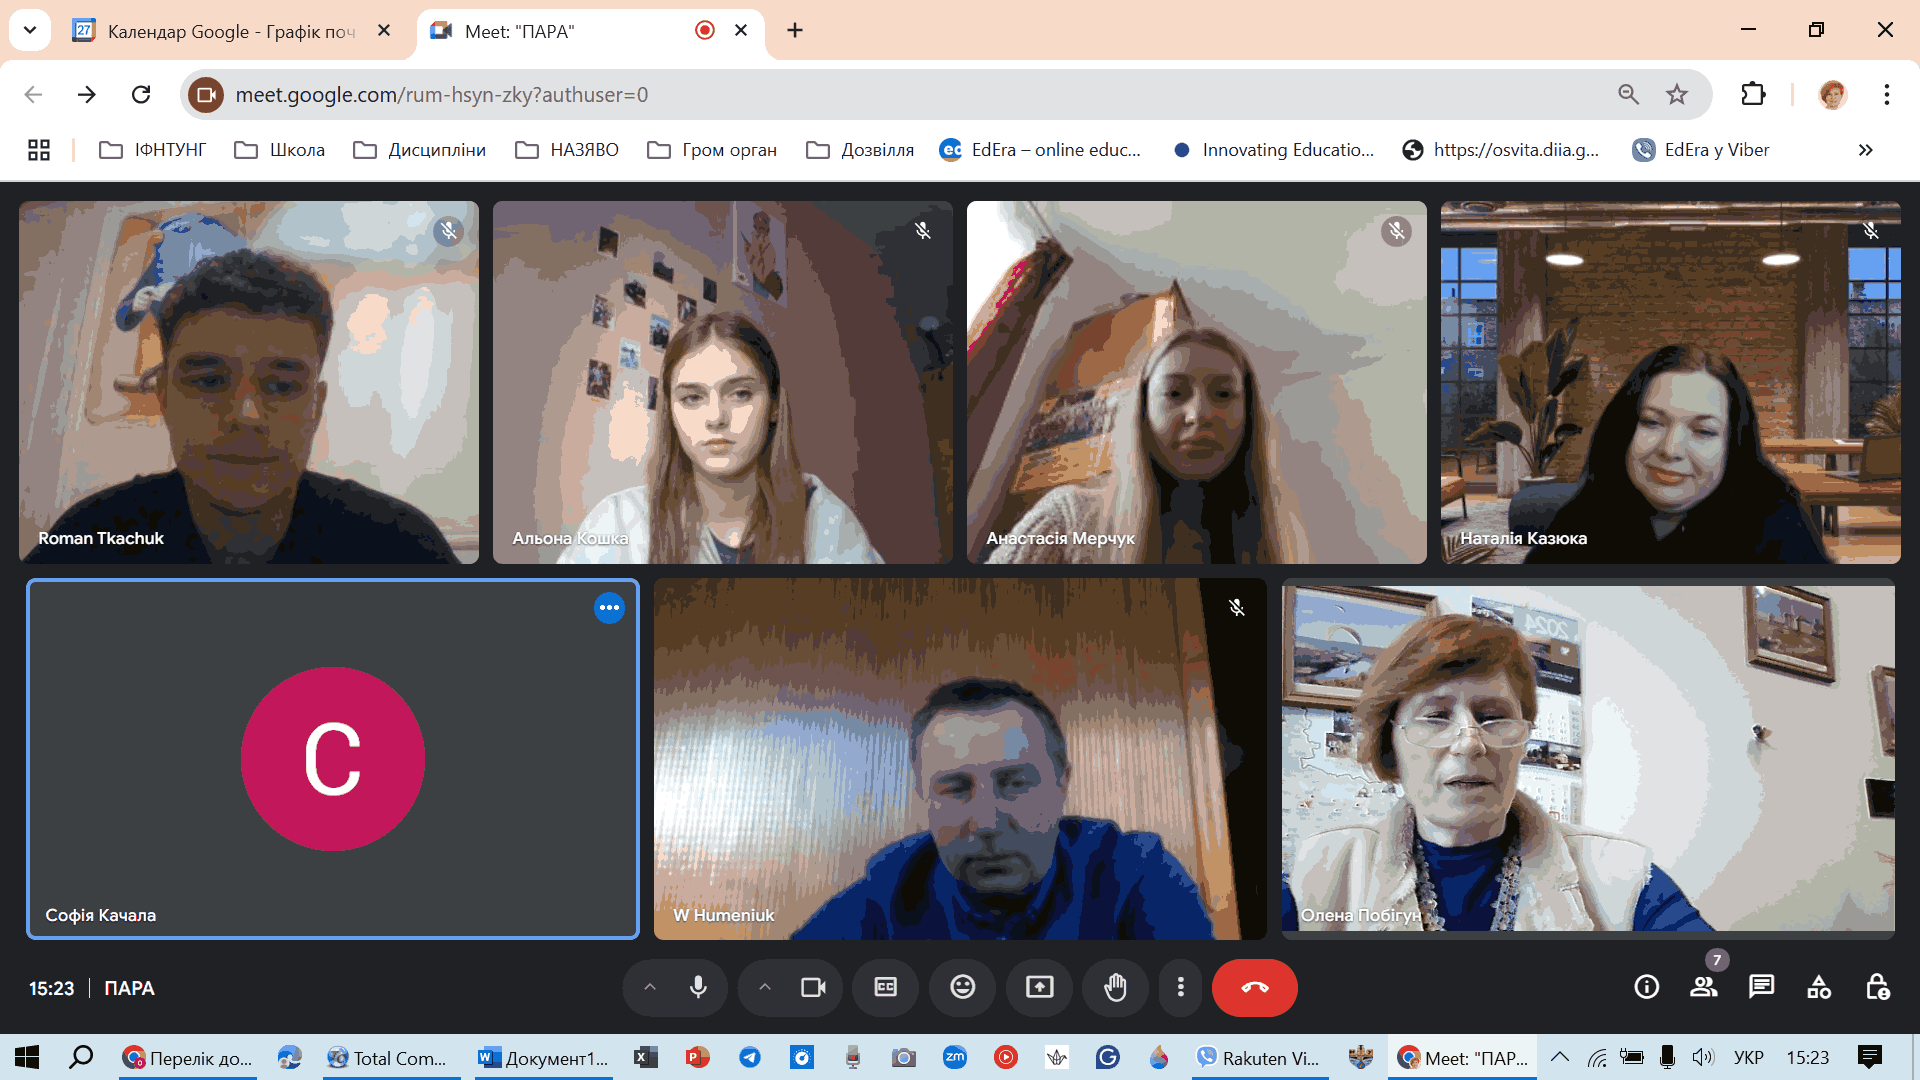Show the participants people panel
This screenshot has width=1920, height=1080.
pyautogui.click(x=1703, y=988)
